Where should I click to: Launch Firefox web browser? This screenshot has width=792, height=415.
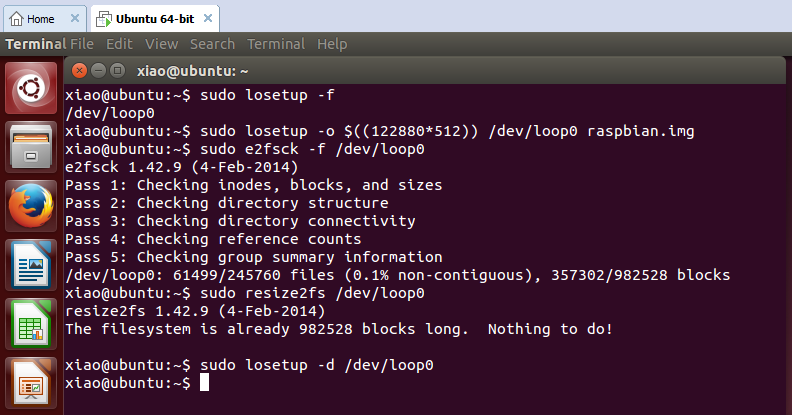[31, 207]
